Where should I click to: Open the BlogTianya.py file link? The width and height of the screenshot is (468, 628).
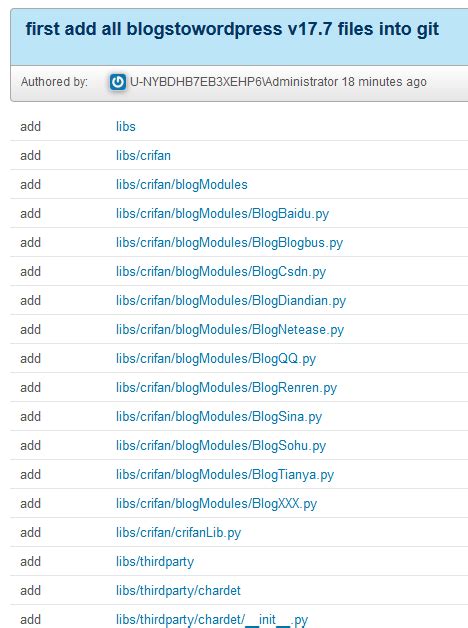coord(225,475)
